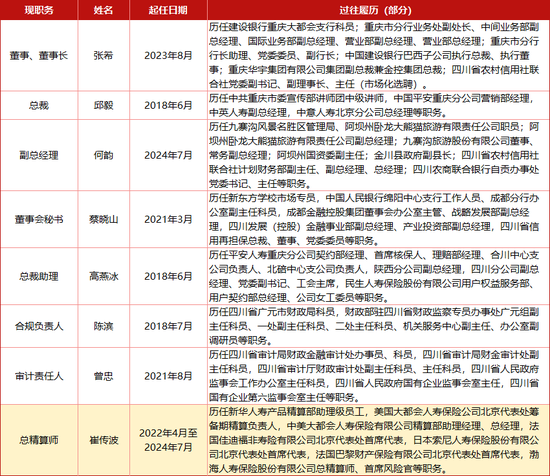Screen dimensions: 550x476
Task: Select the name cell 邱毅
Action: coord(103,105)
